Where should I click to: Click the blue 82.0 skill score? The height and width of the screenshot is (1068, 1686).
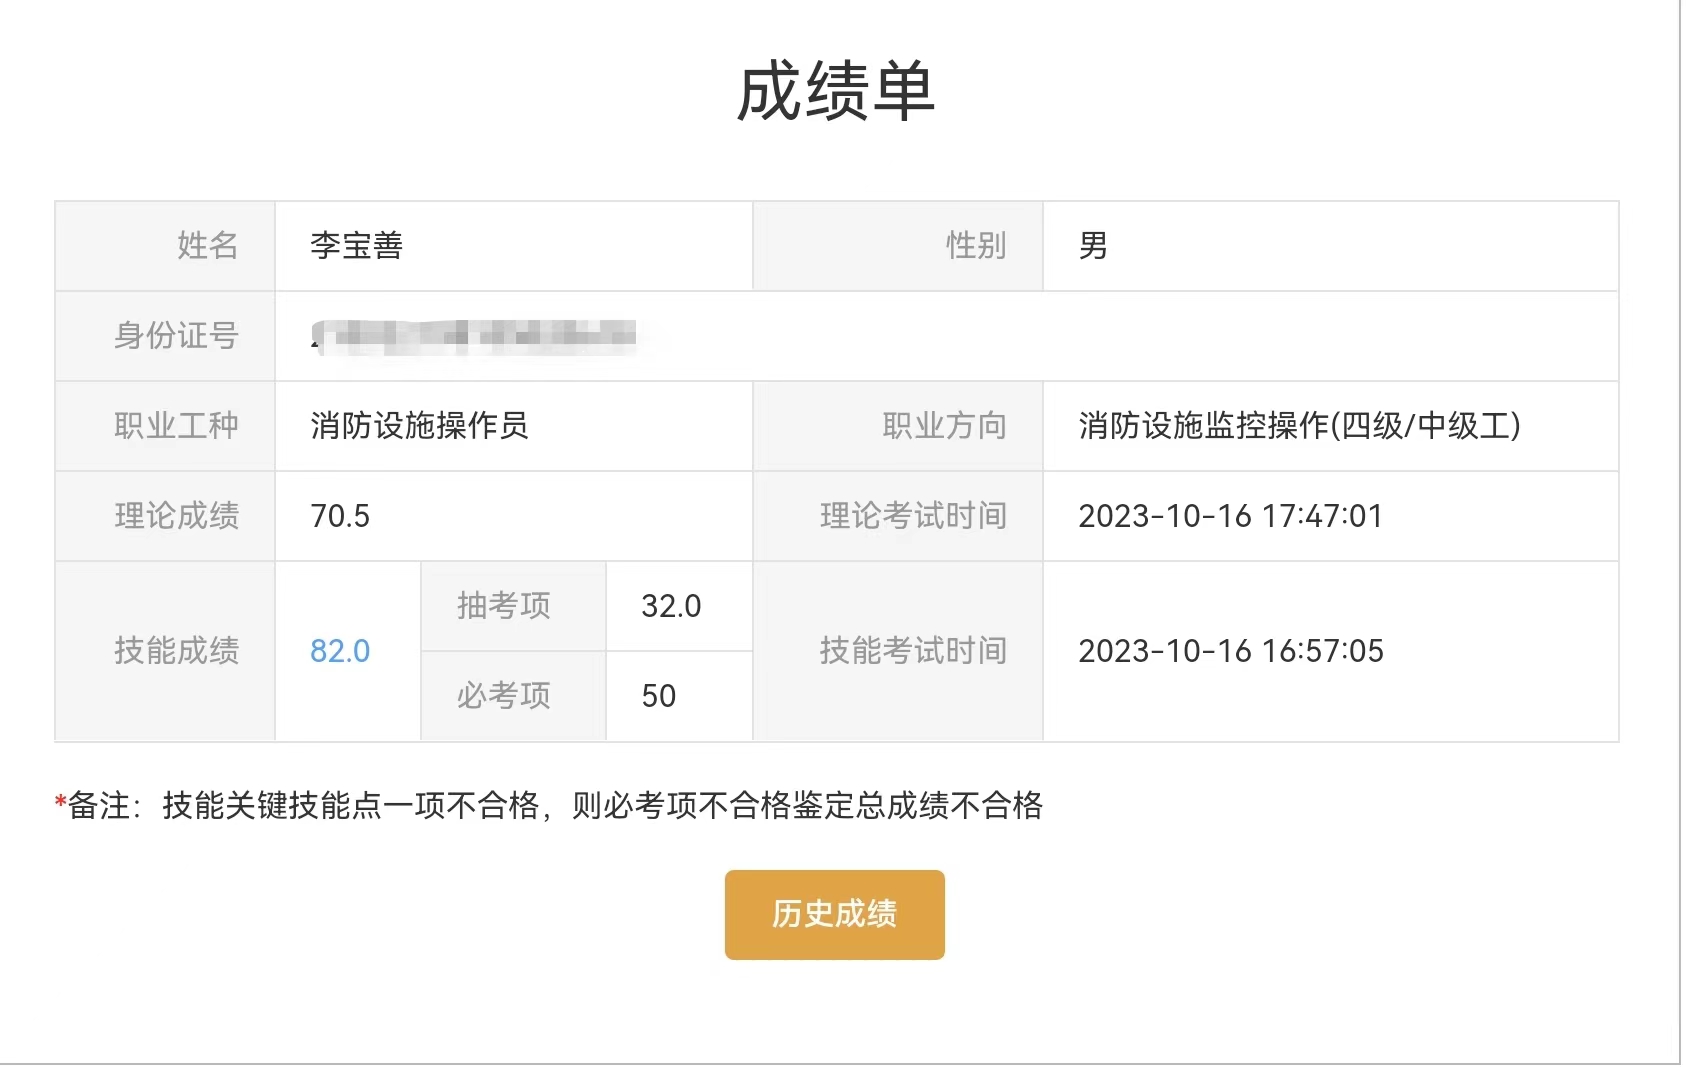pyautogui.click(x=340, y=651)
